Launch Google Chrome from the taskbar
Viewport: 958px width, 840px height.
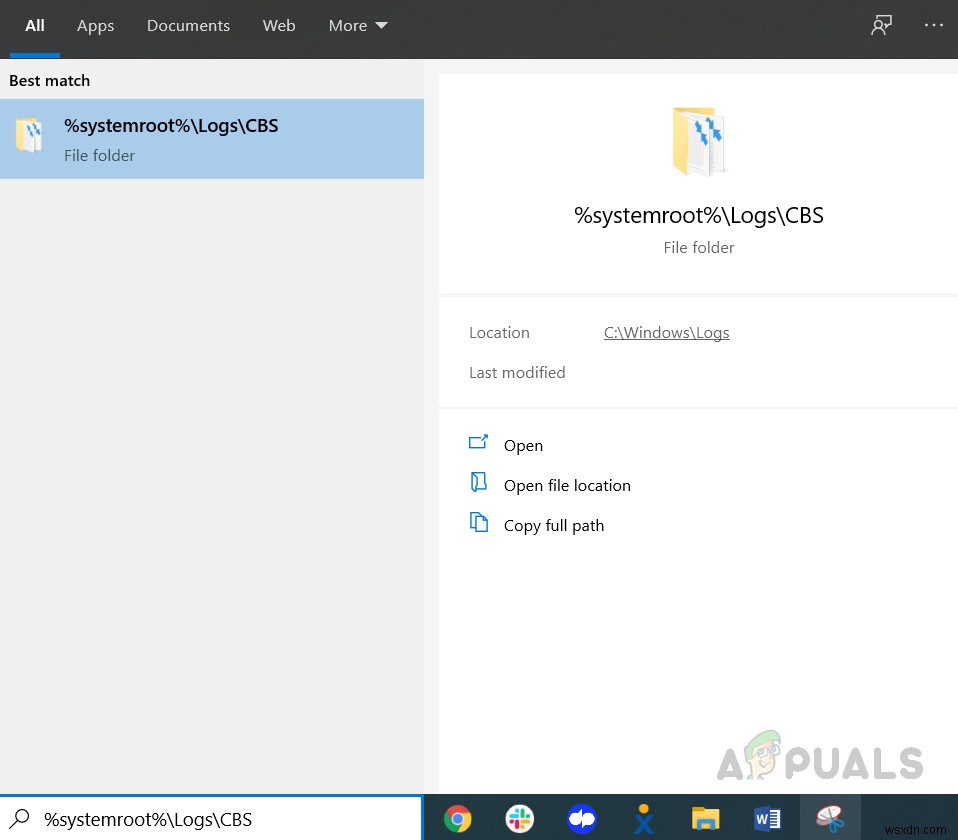coord(458,819)
